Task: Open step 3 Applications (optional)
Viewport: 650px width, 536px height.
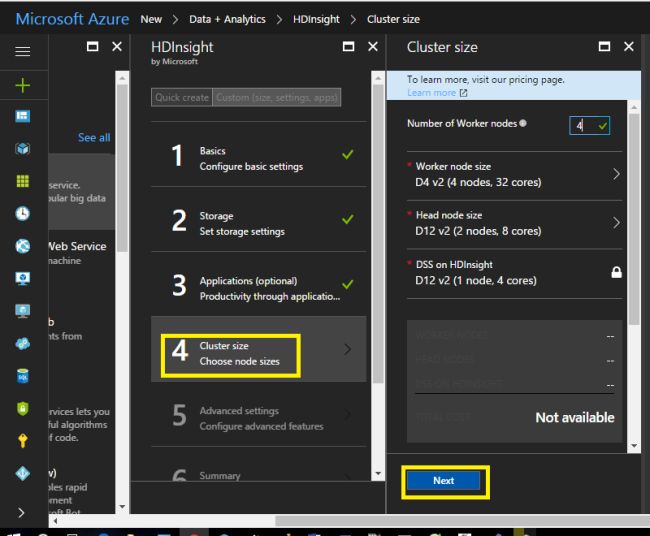Action: click(259, 286)
